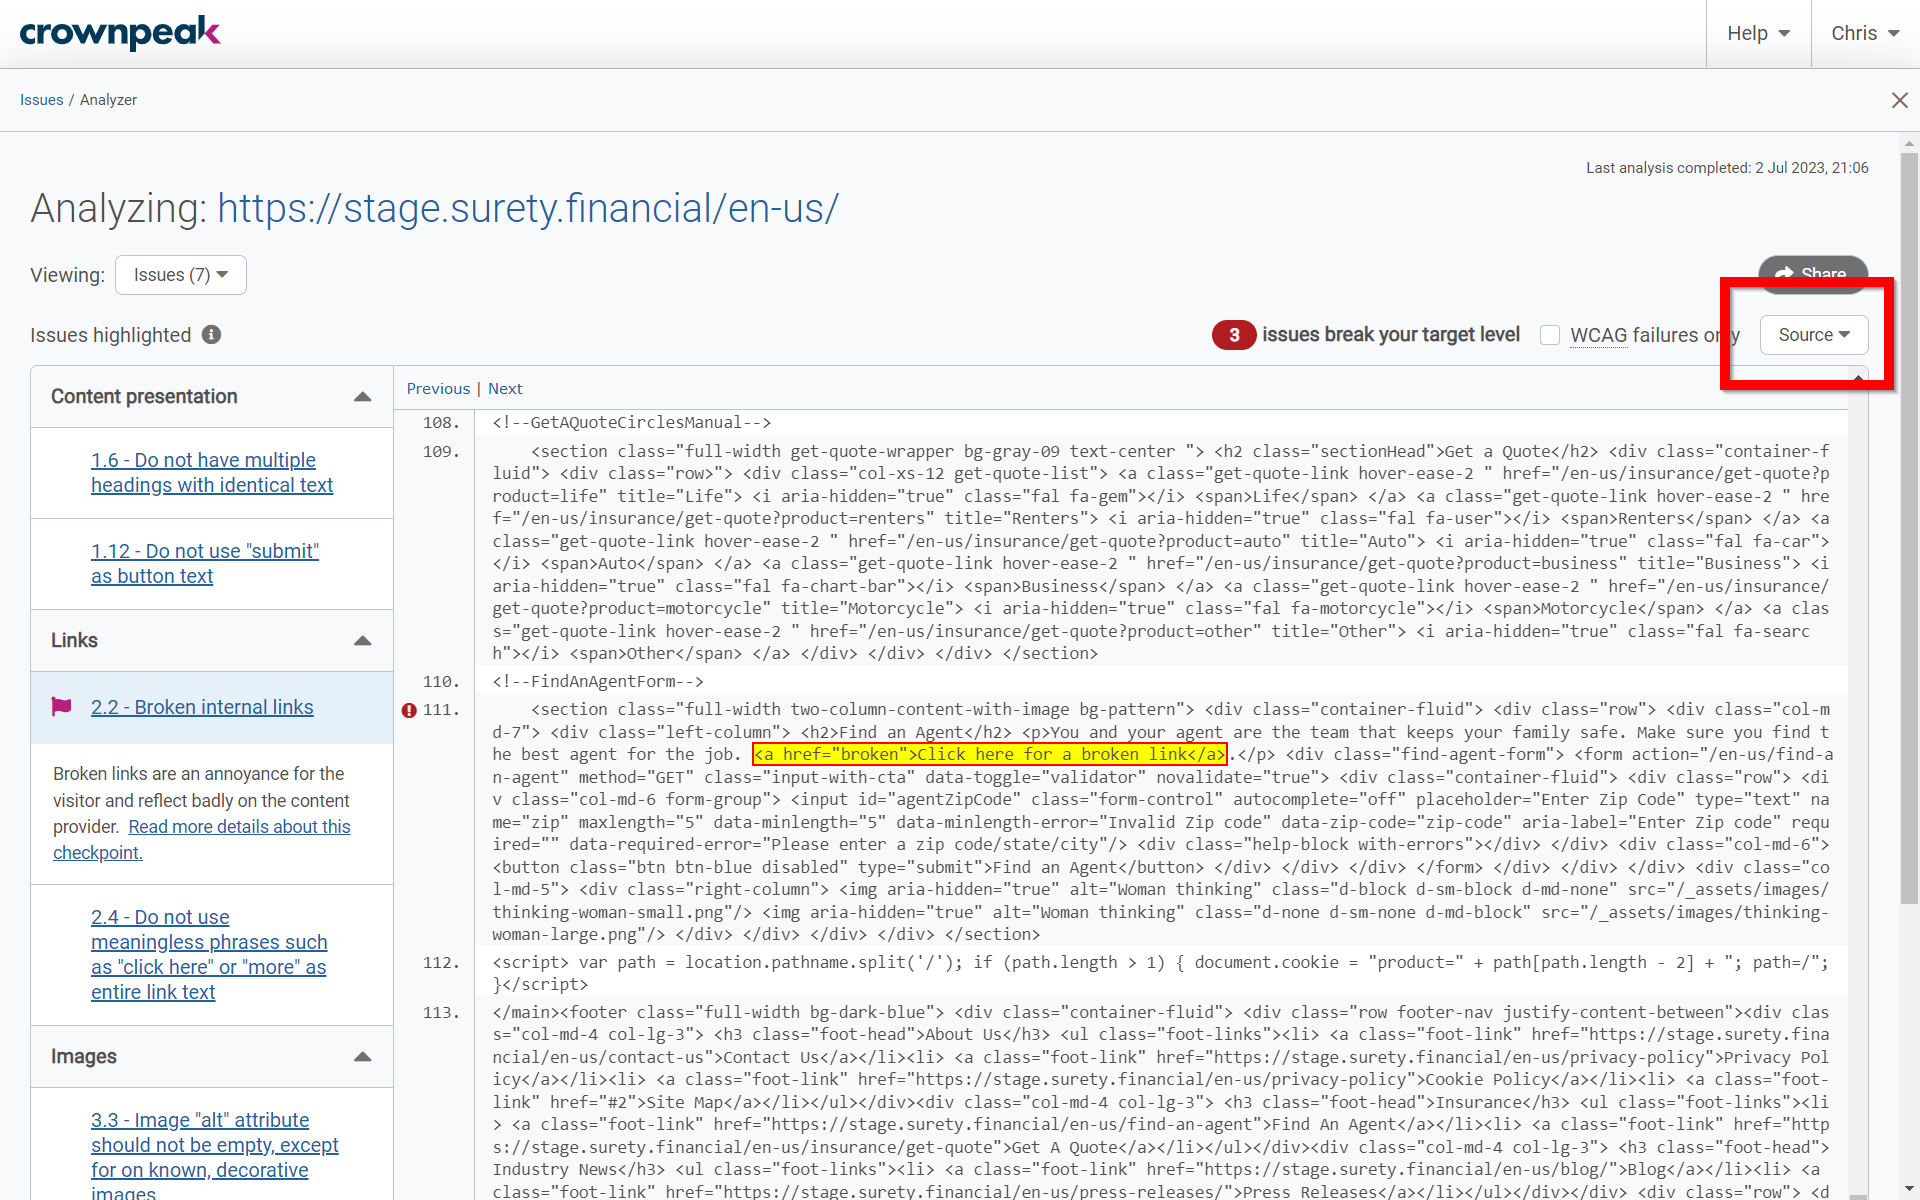The image size is (1920, 1200).
Task: Click the Issues highlighted label
Action: [x=110, y=335]
